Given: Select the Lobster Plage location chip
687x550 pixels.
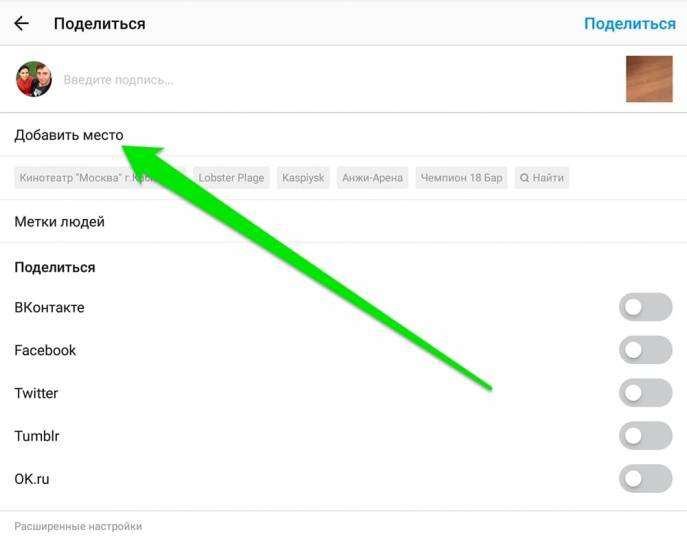Looking at the screenshot, I should [x=231, y=178].
